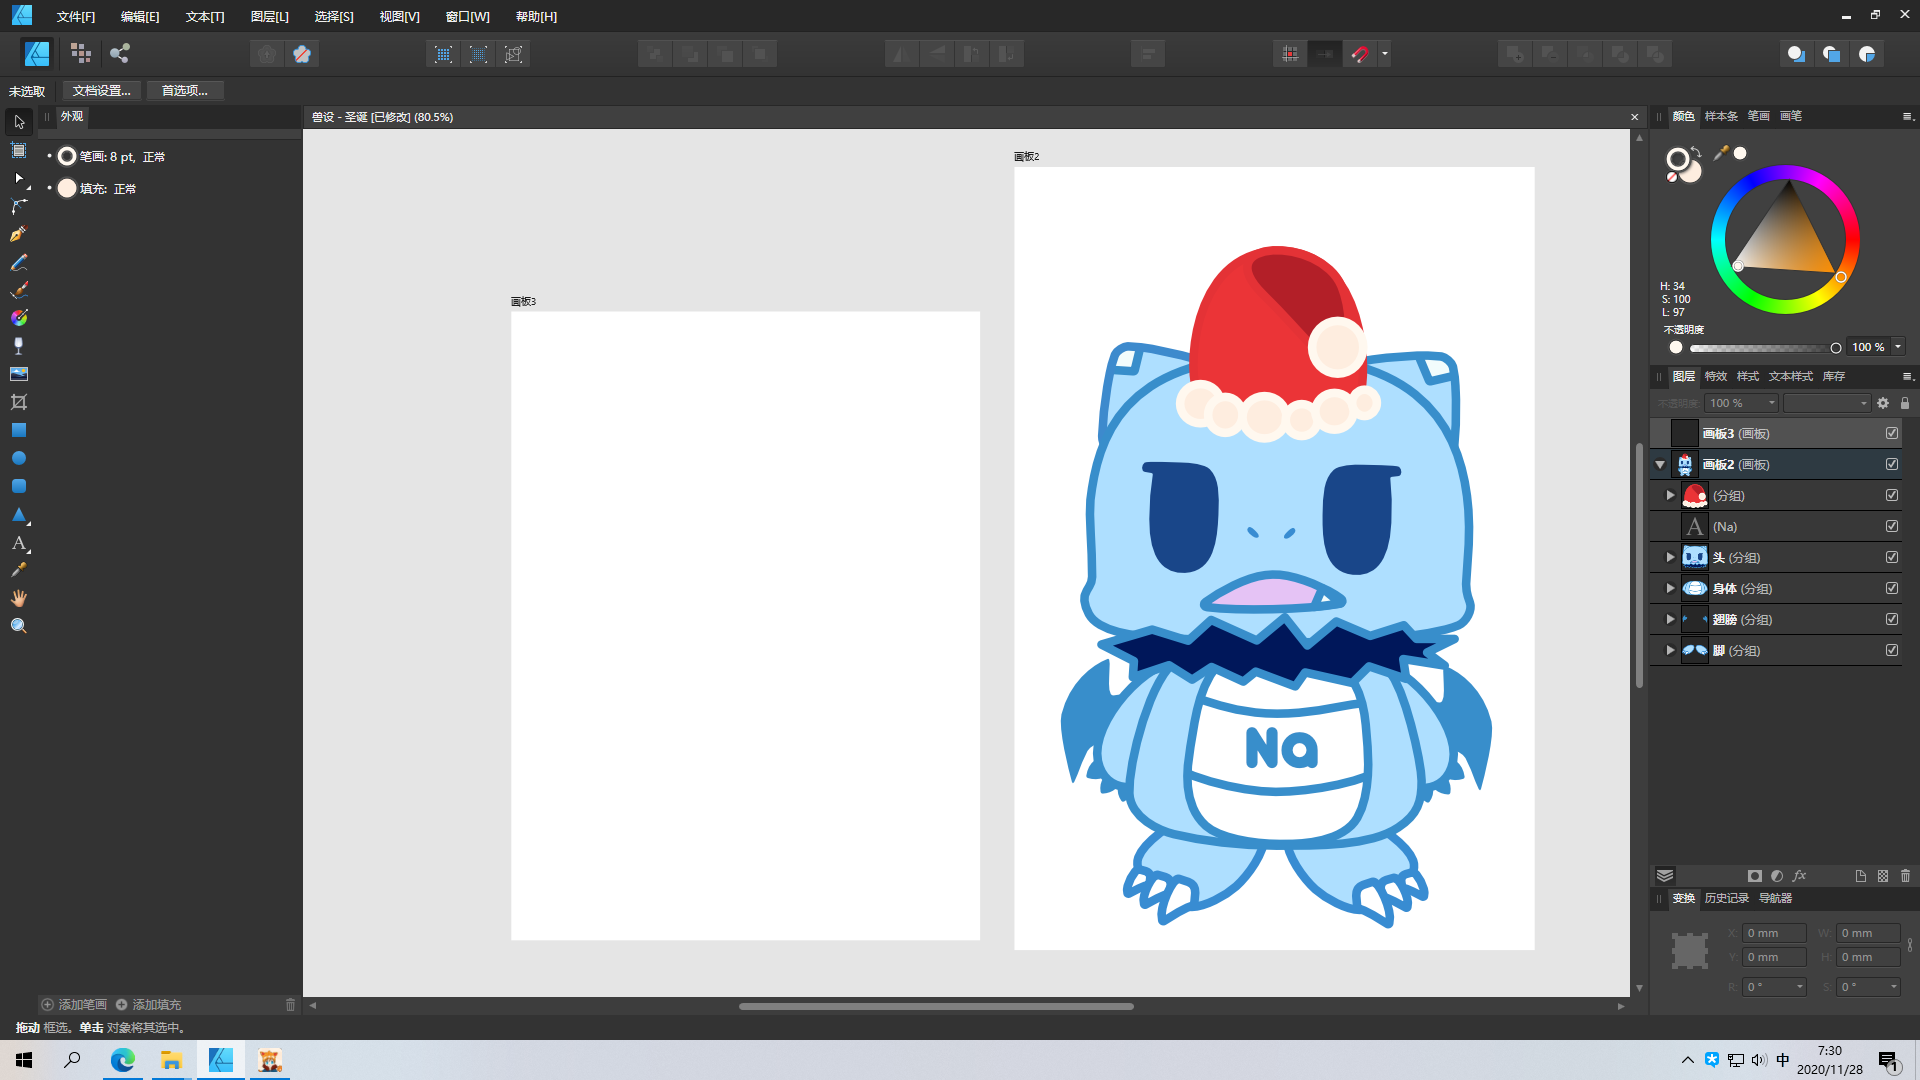Click the 首选项... button
1920x1080 pixels.
(185, 91)
